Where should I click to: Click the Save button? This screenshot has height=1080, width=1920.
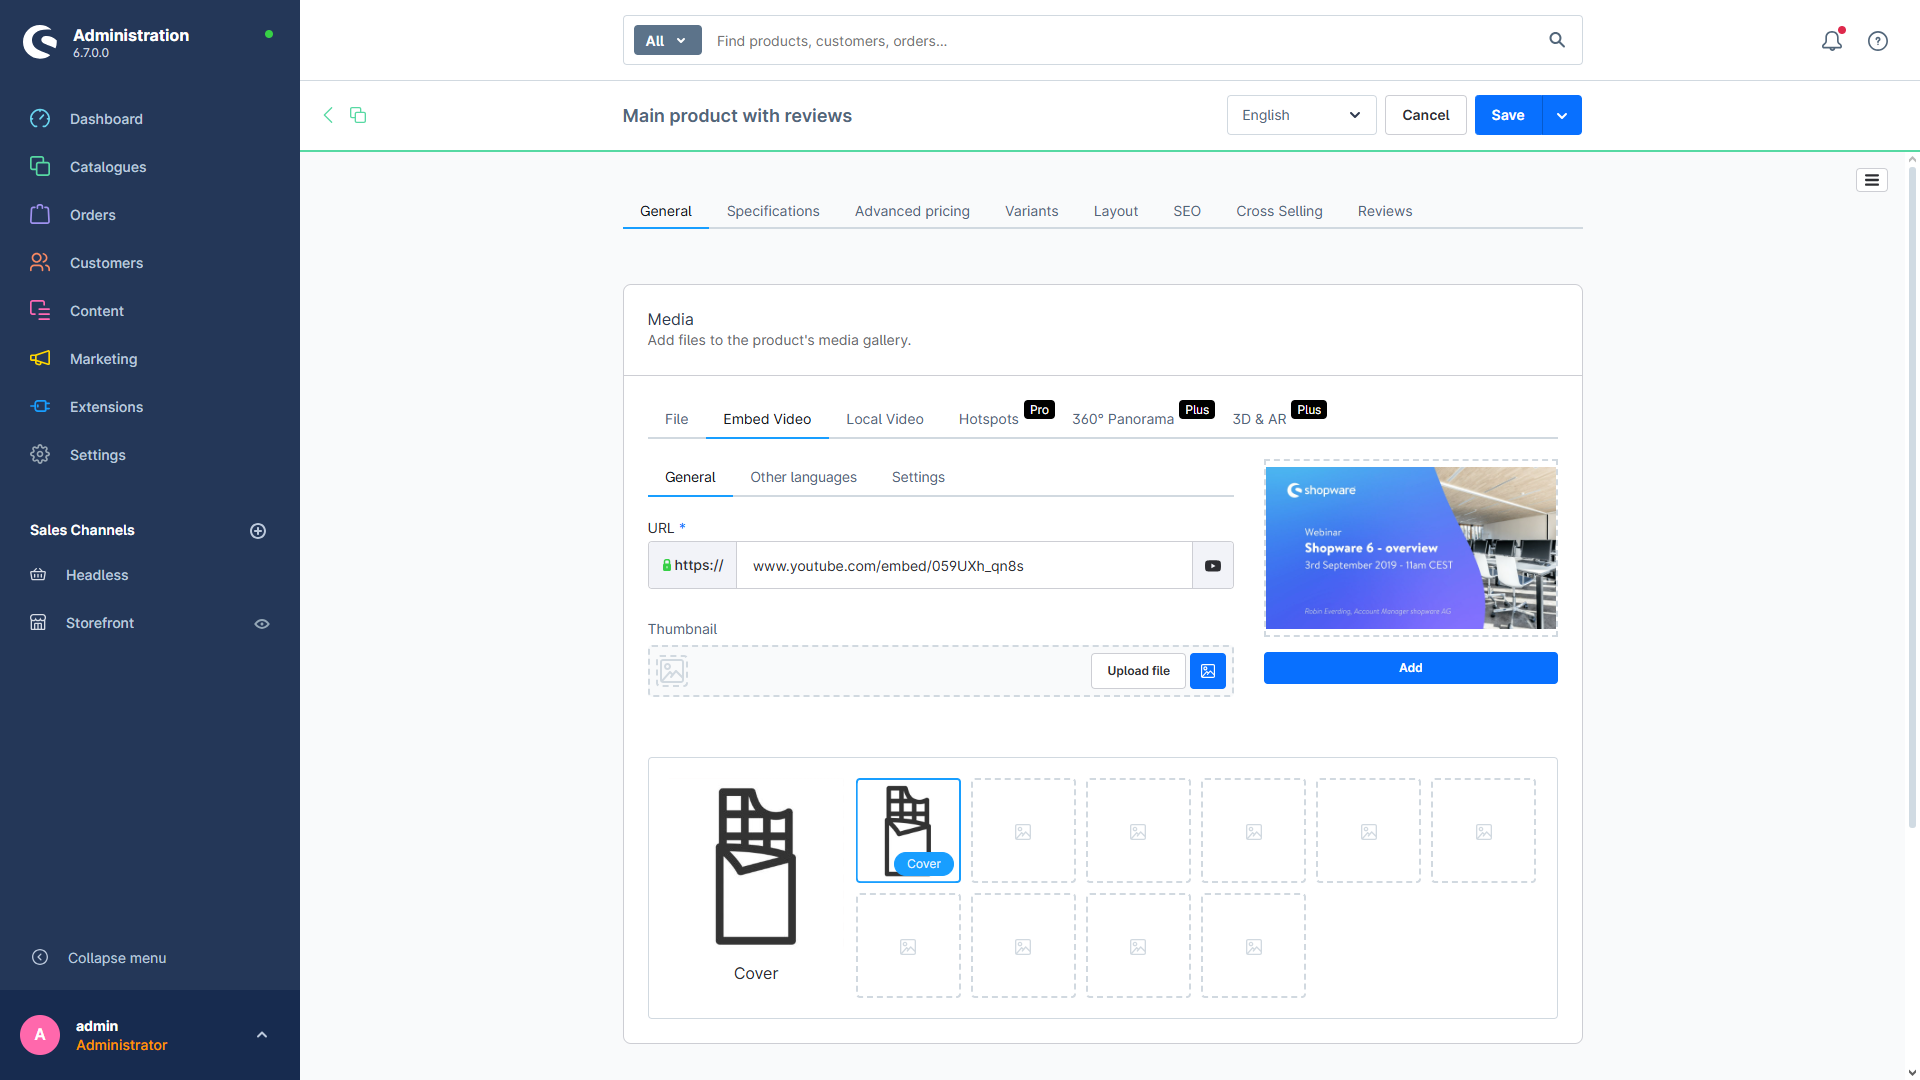click(x=1508, y=115)
